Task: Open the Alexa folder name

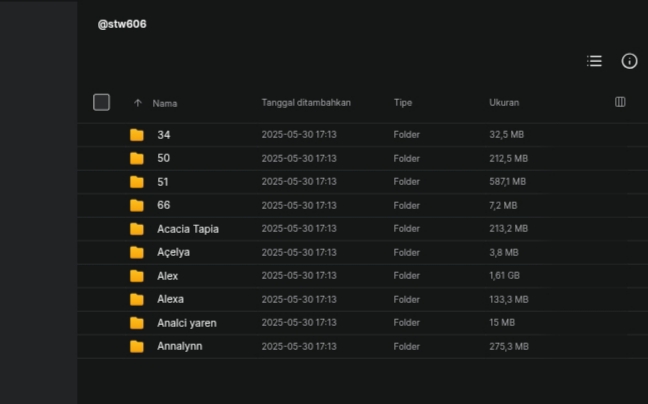Action: (x=170, y=299)
